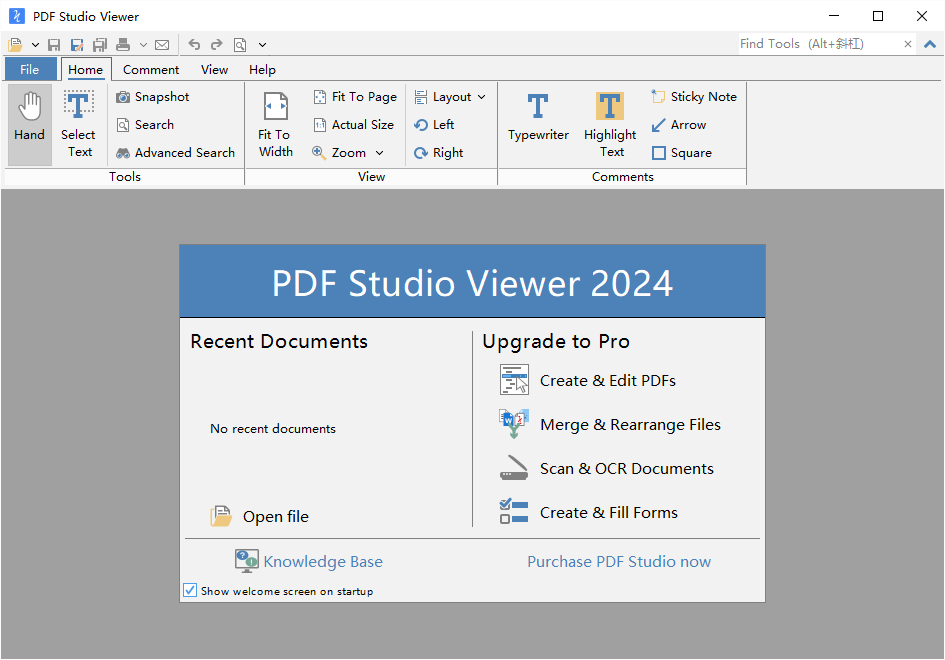The width and height of the screenshot is (945, 660).
Task: Select the Hand tool
Action: [x=30, y=125]
